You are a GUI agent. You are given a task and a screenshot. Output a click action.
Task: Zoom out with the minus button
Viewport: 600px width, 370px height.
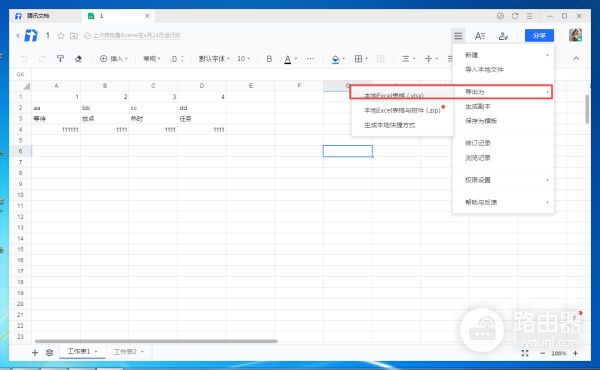click(x=543, y=353)
